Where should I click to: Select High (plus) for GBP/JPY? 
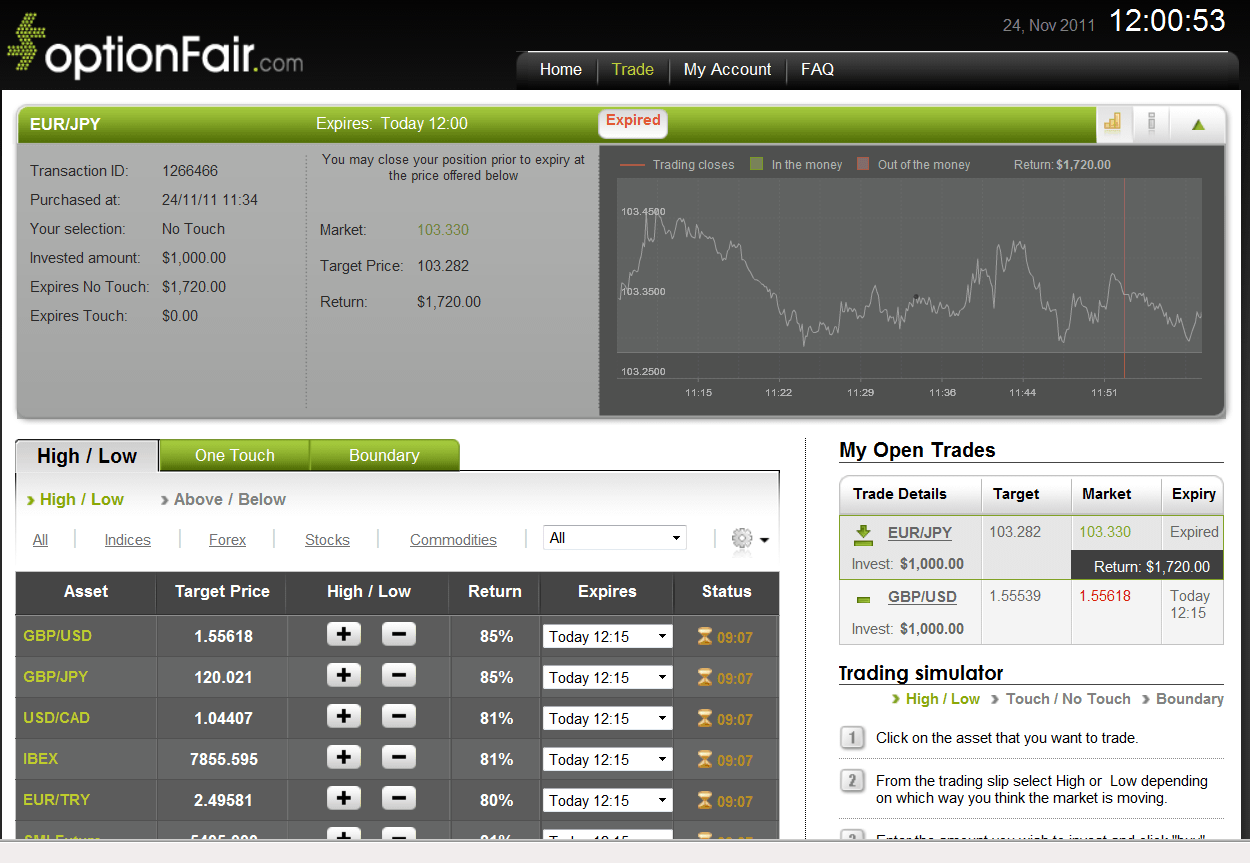pos(344,676)
